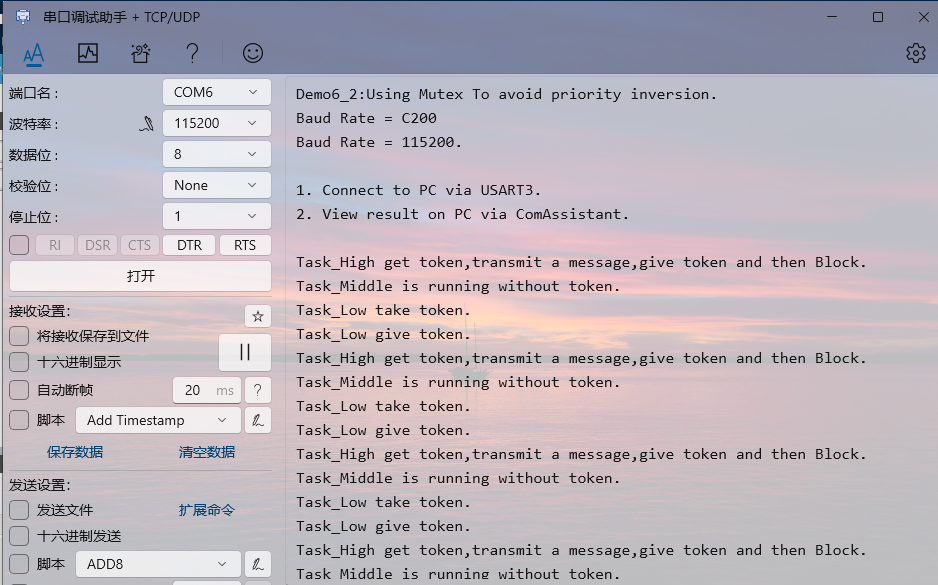Screen dimensions: 938x585
Task: Edit the Add Timestamp receive script
Action: [258, 421]
